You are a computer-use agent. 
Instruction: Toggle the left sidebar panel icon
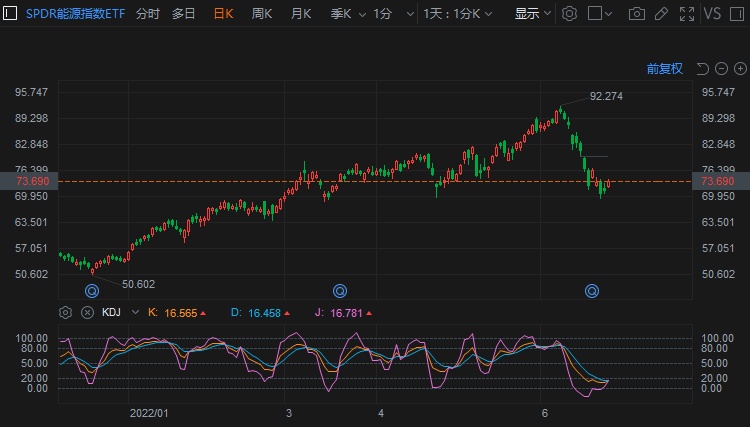click(x=11, y=14)
